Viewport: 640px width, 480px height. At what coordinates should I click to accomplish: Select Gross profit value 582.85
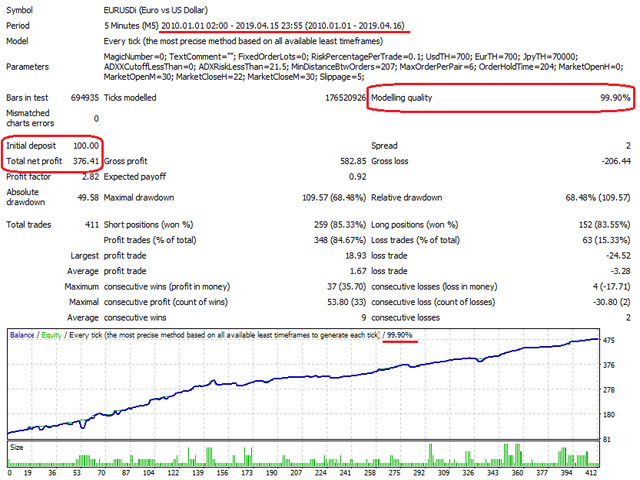(353, 161)
